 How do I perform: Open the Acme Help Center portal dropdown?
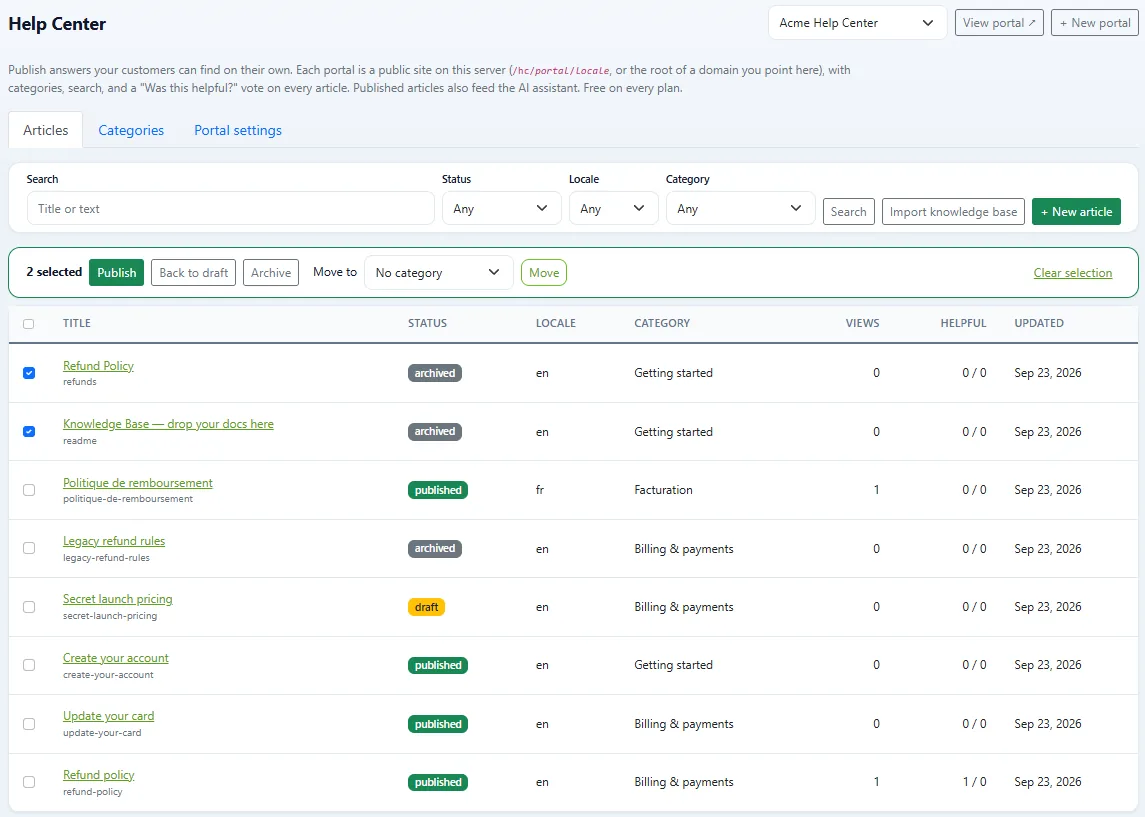[x=857, y=23]
